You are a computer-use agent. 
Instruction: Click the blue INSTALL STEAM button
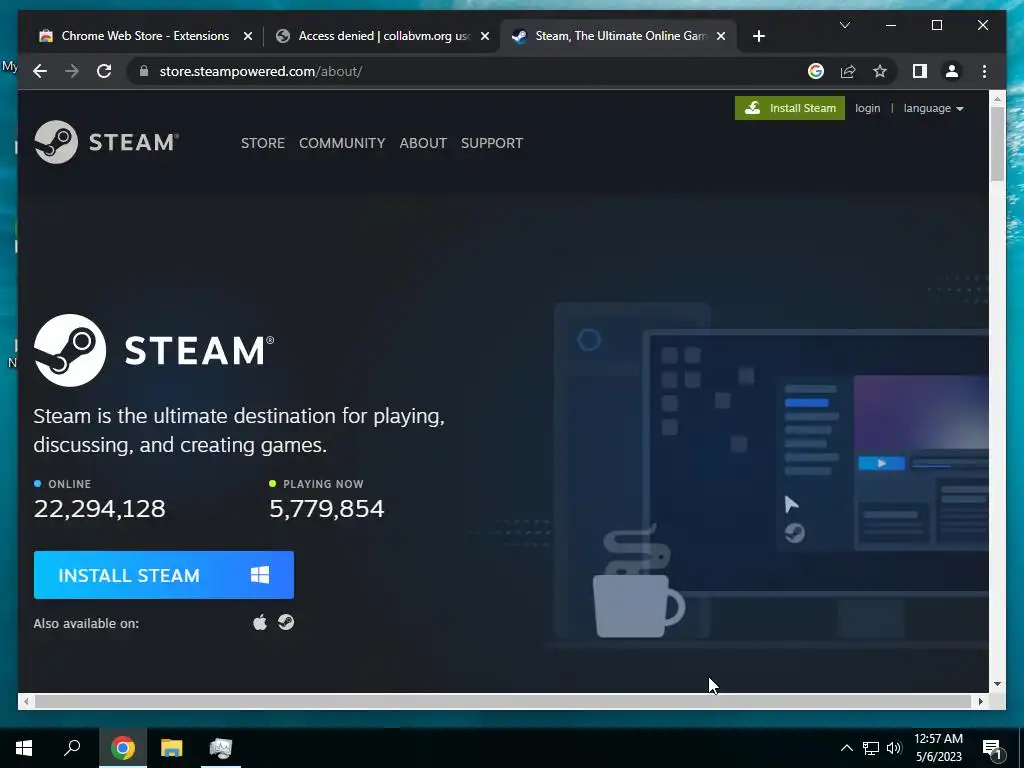pyautogui.click(x=164, y=575)
